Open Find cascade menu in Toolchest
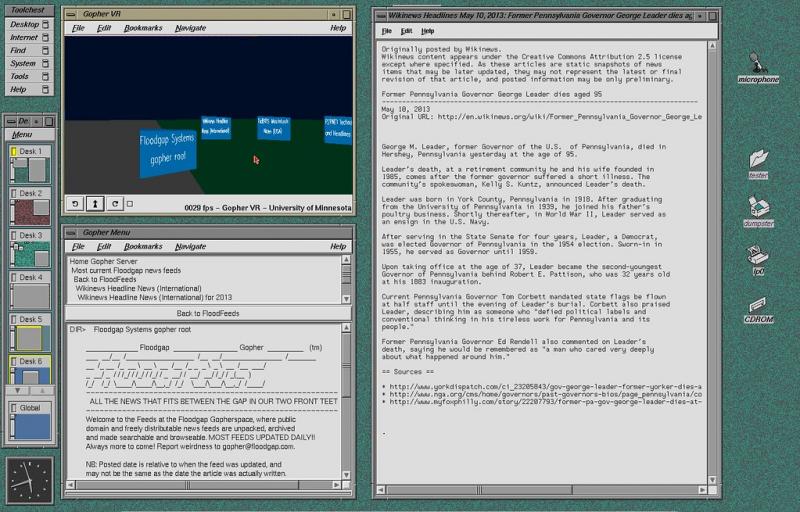This screenshot has width=800, height=512. tap(29, 50)
